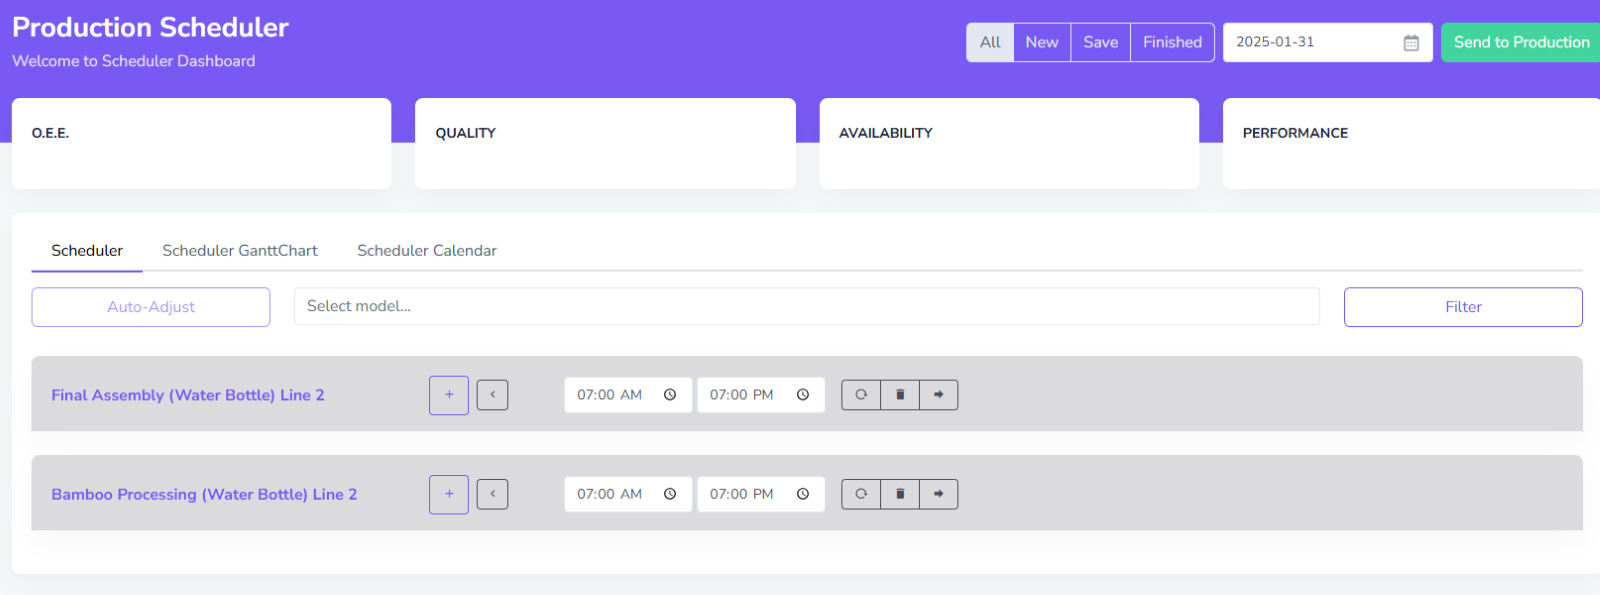Click right arrow icon on Final Assembly row

[x=939, y=395]
